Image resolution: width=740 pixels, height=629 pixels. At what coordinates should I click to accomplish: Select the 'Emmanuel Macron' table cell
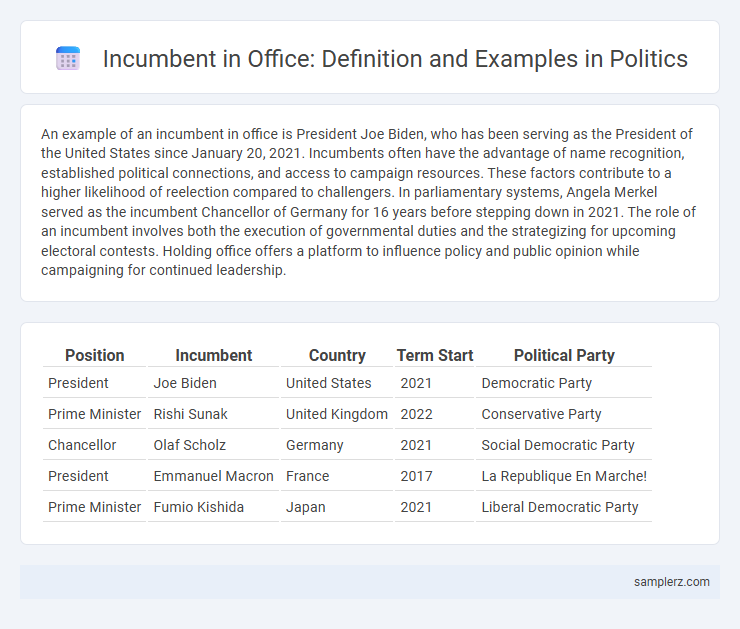click(x=213, y=476)
